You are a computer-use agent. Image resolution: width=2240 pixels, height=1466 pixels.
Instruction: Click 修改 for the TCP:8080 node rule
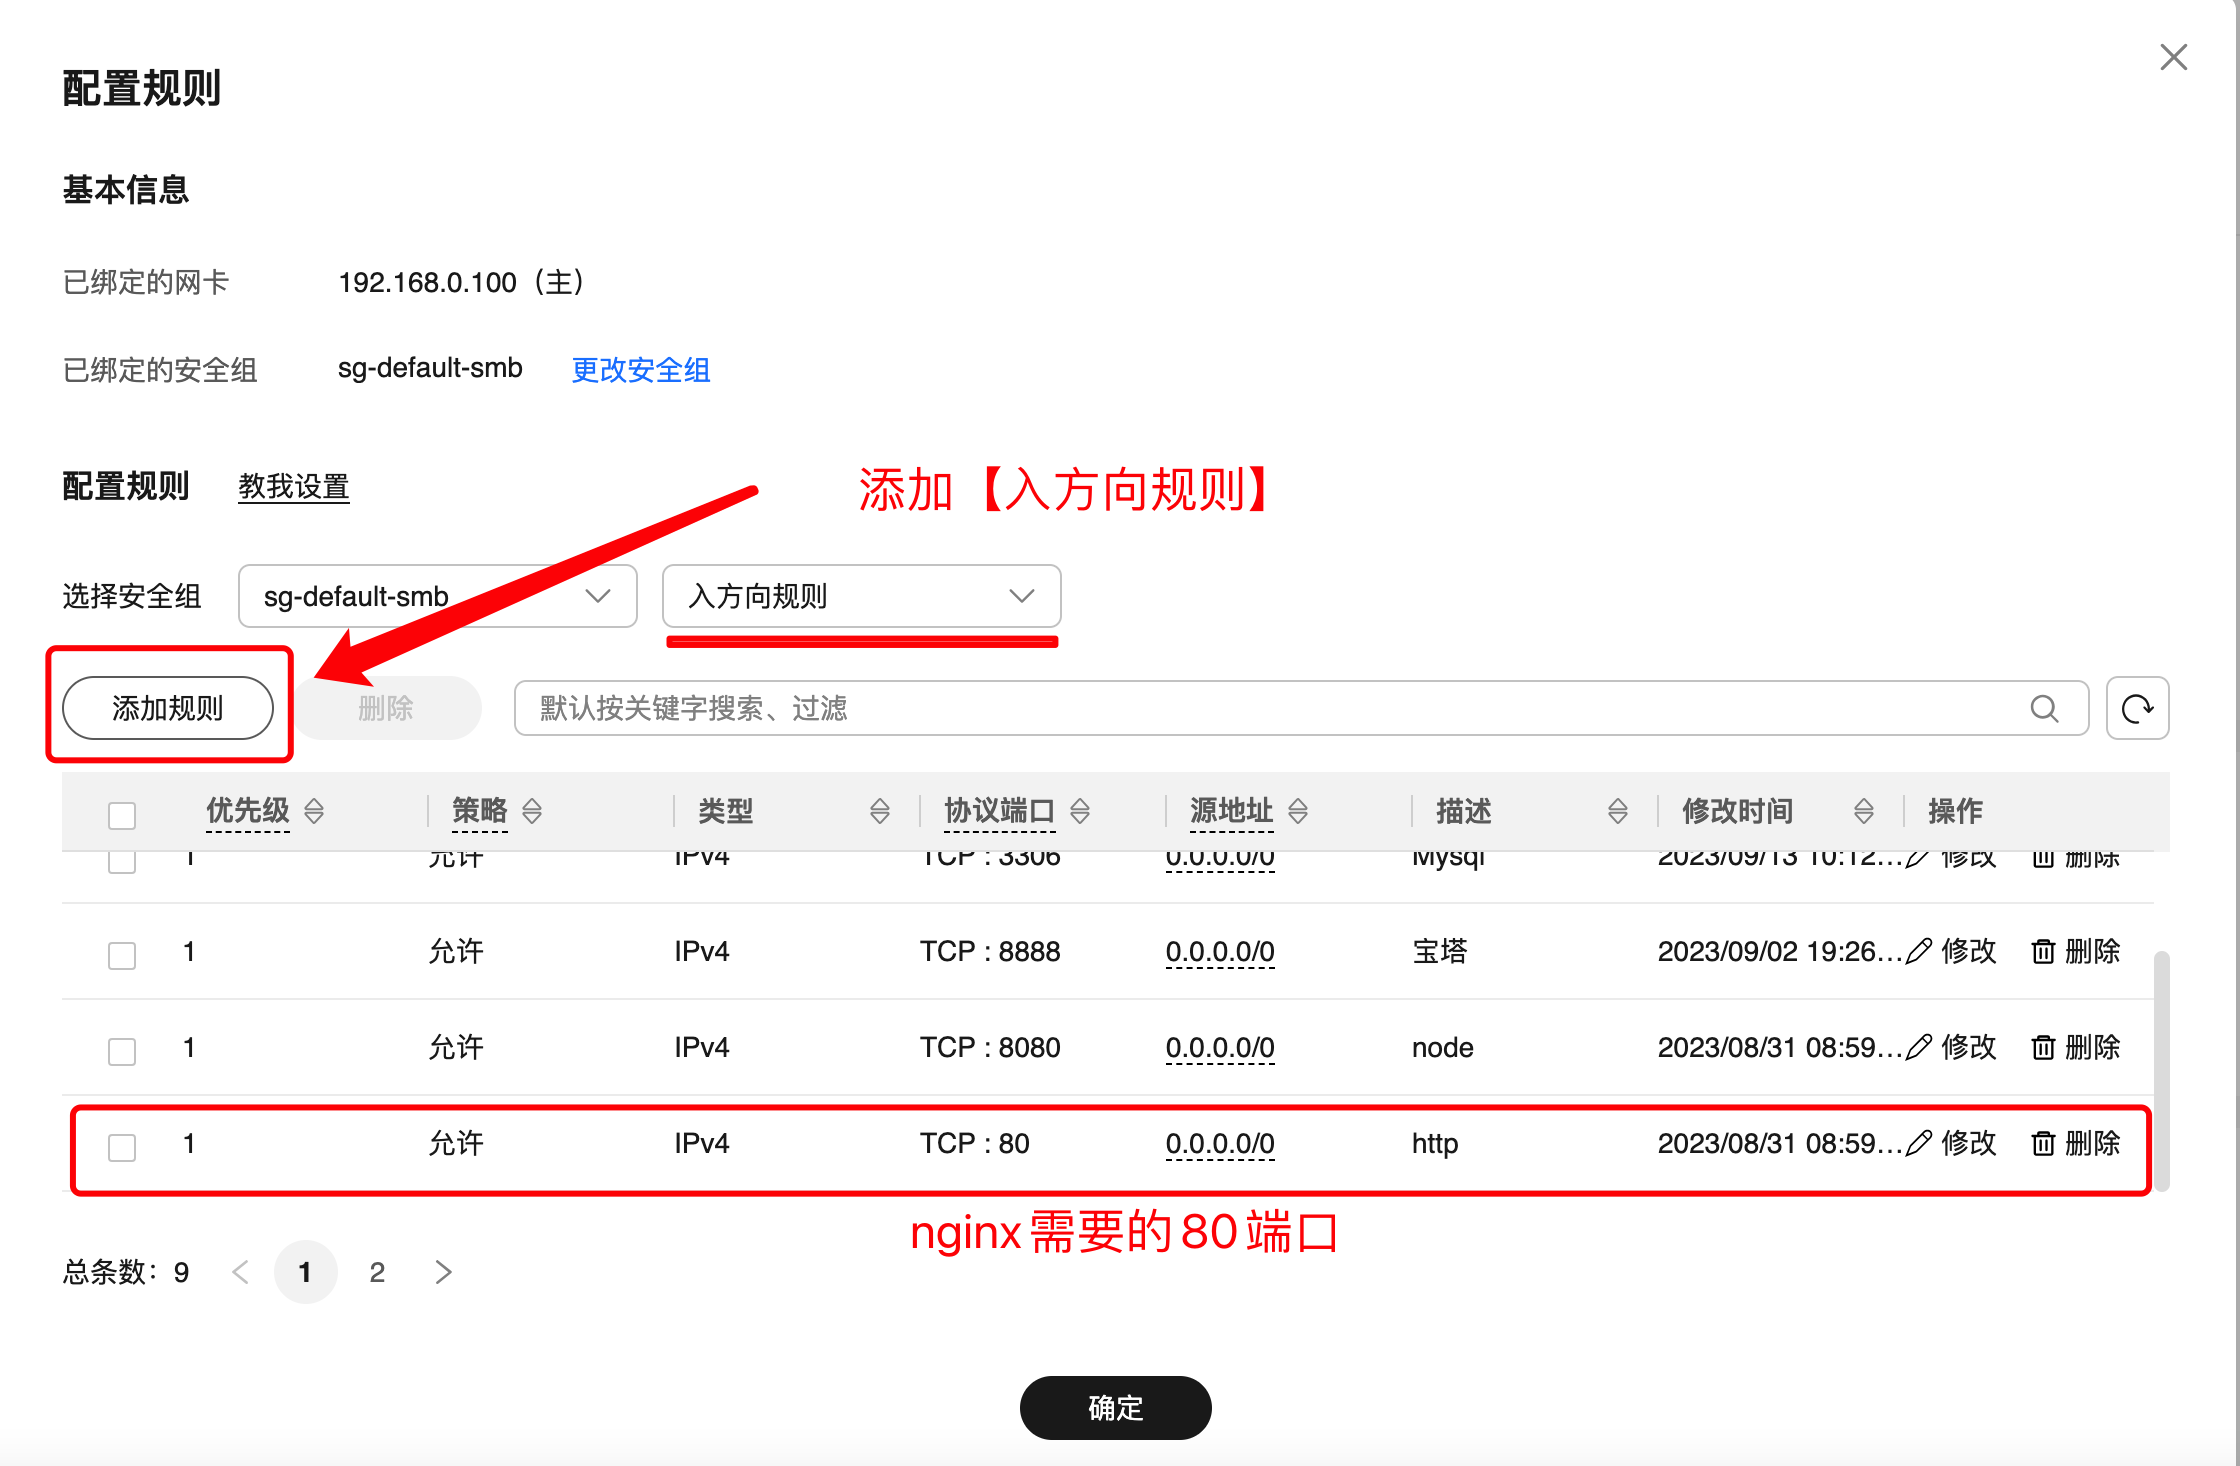click(x=1951, y=1047)
